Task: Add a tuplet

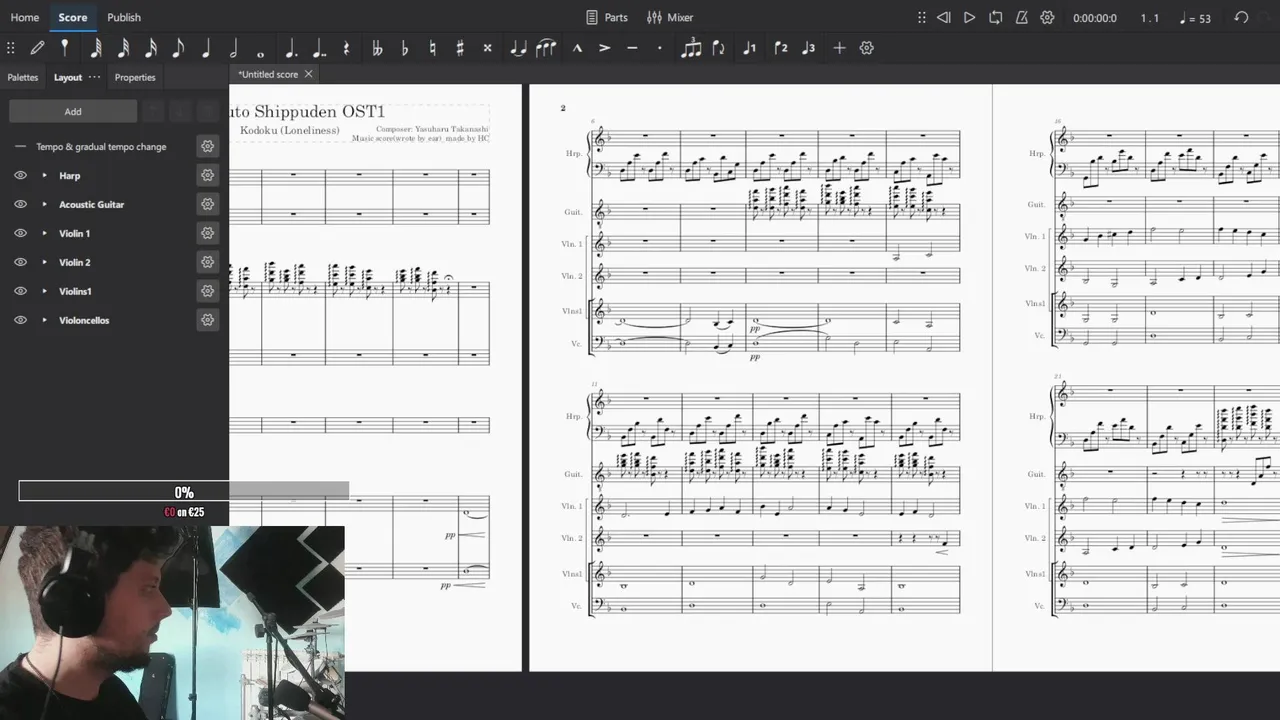Action: coord(691,48)
